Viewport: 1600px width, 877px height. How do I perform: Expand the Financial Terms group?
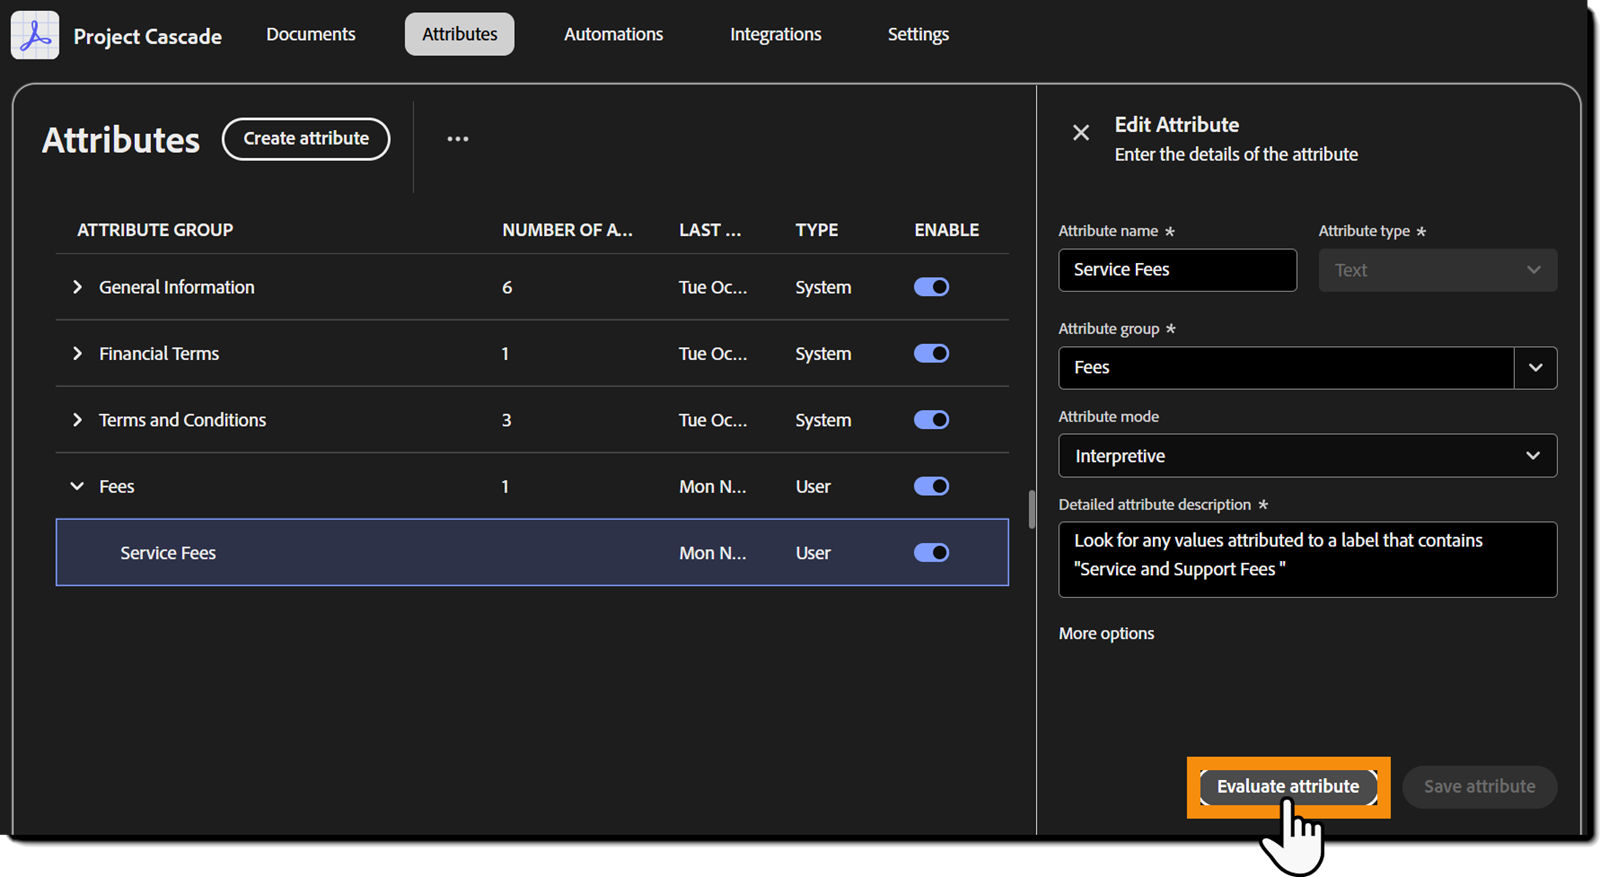(77, 353)
